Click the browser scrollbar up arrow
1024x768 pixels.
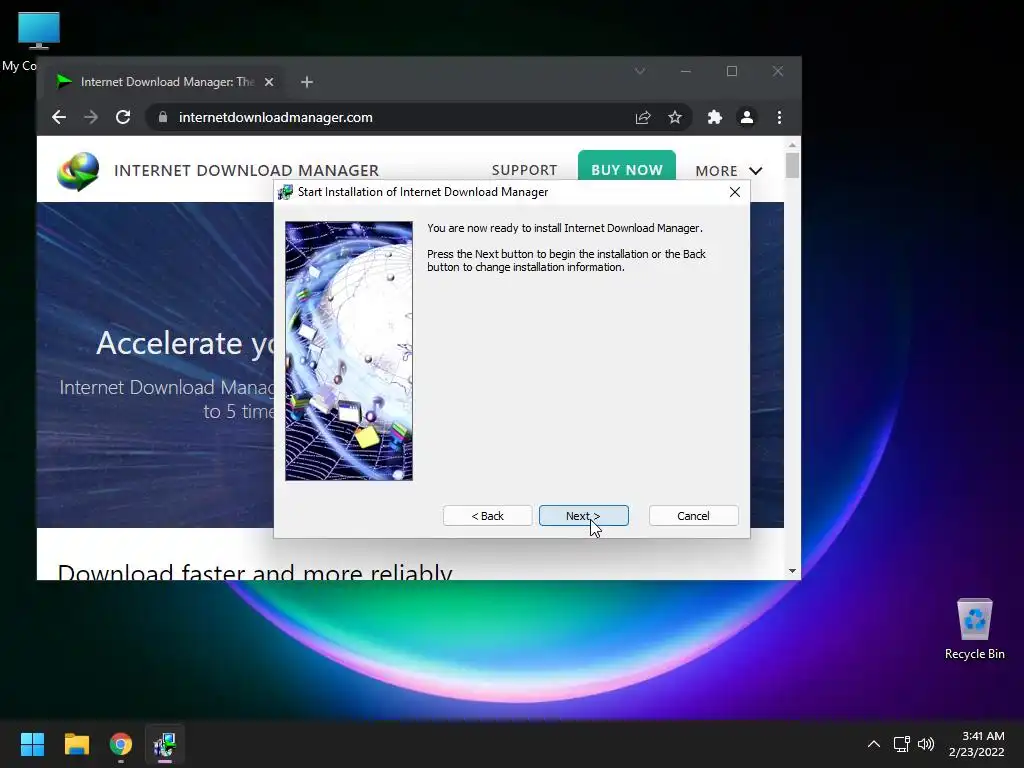(792, 145)
